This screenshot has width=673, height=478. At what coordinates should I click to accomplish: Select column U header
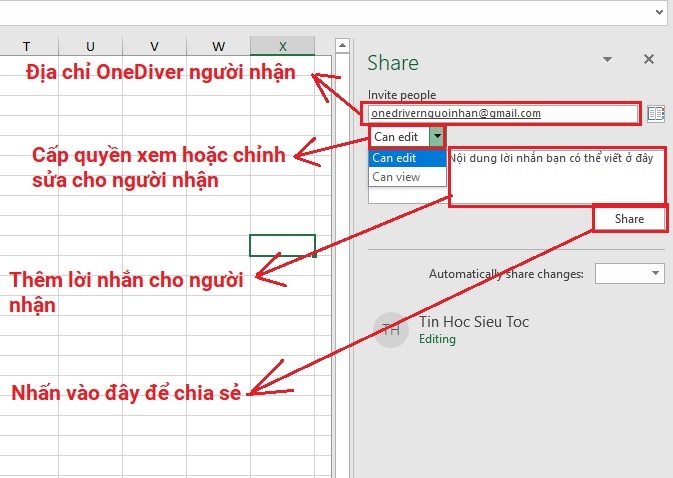click(90, 46)
